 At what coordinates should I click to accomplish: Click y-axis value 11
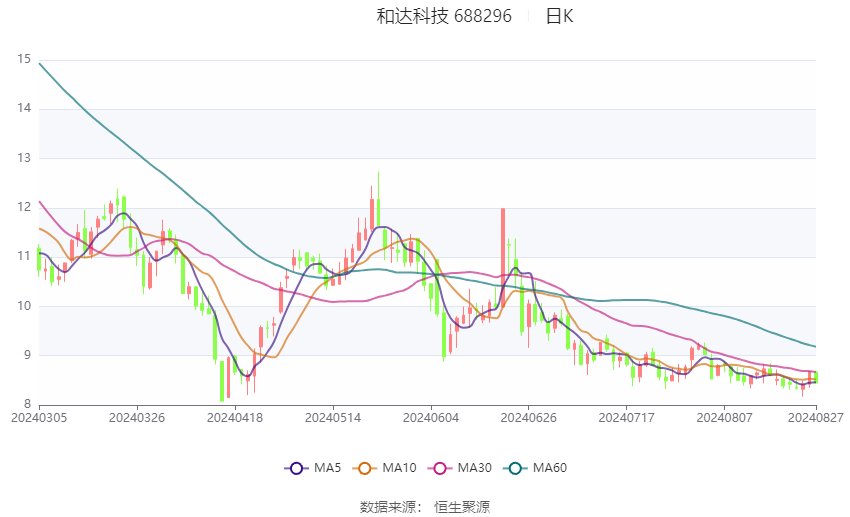pos(24,256)
